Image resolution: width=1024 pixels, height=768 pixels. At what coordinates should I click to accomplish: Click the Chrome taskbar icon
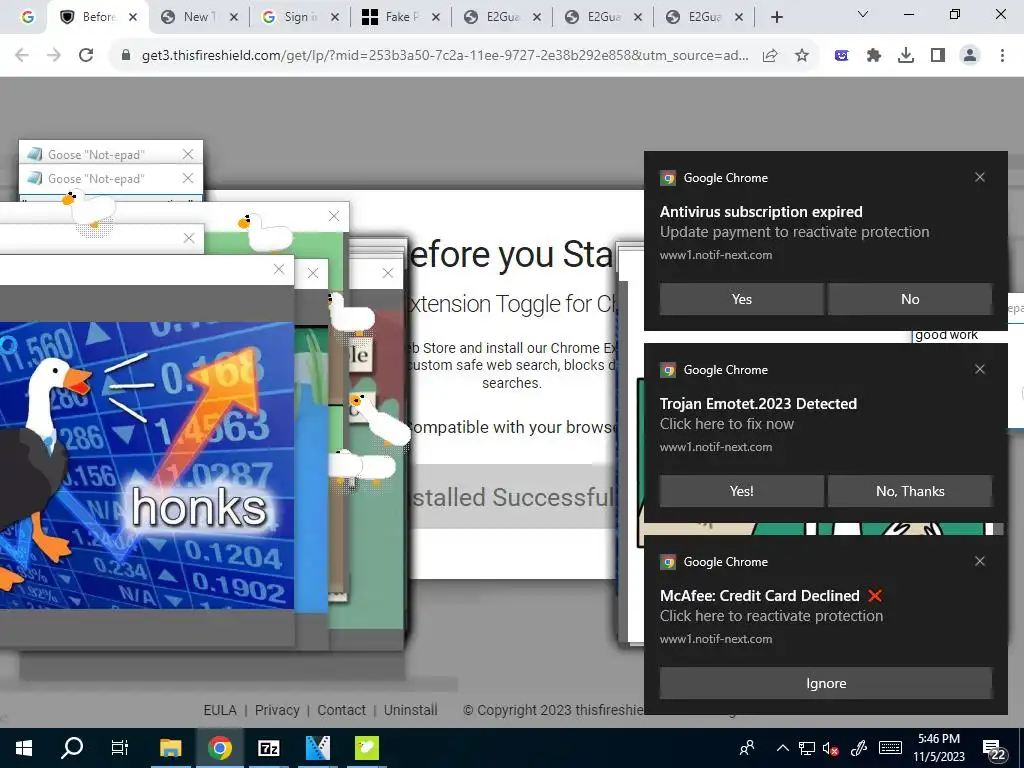(x=220, y=748)
